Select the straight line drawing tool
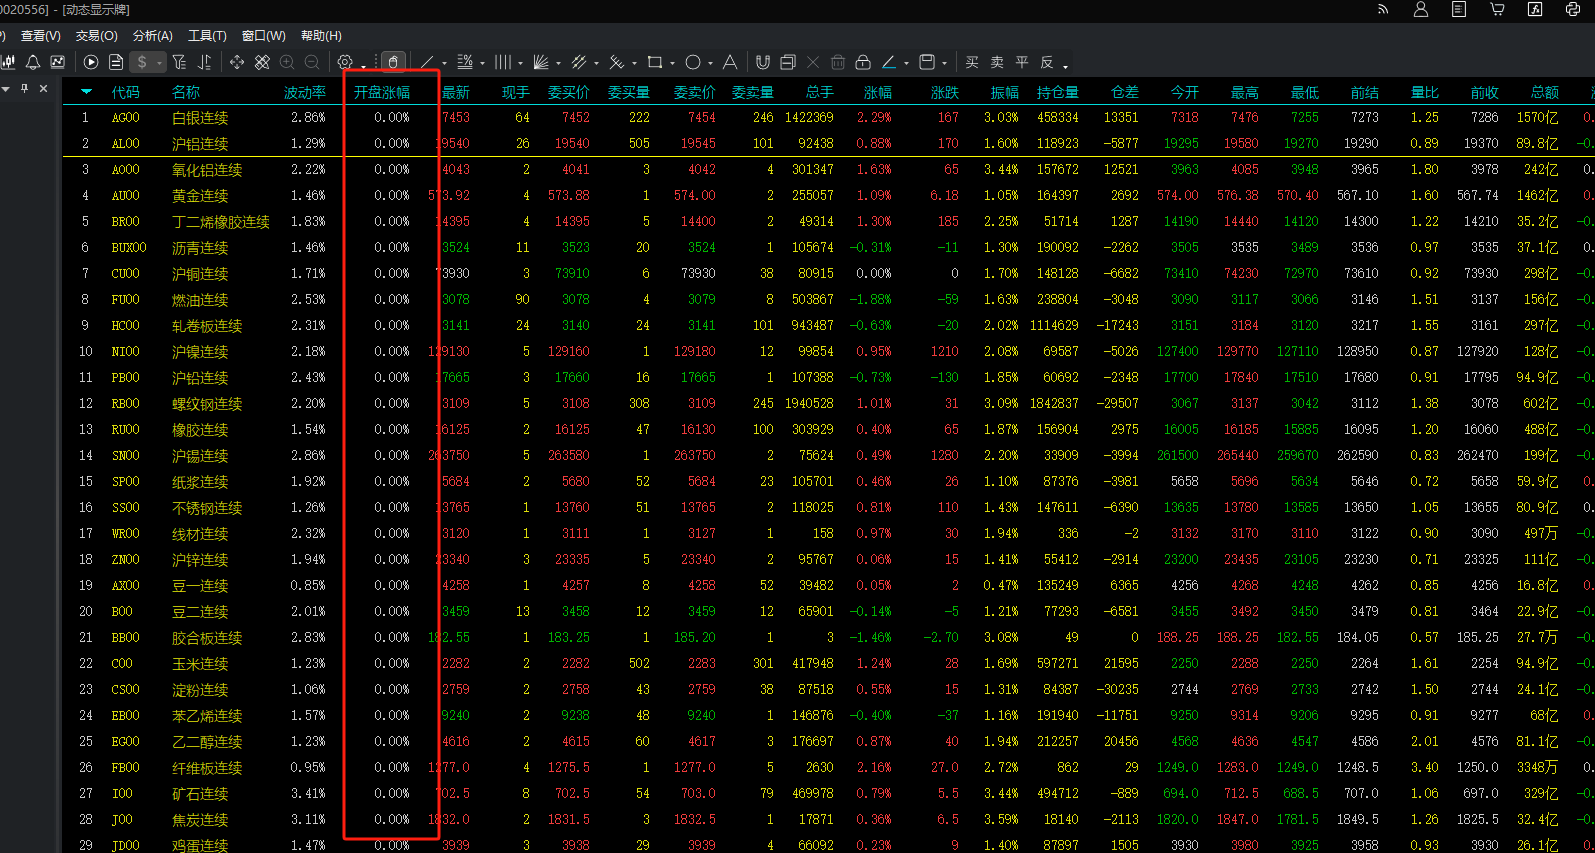1595x853 pixels. pos(428,62)
